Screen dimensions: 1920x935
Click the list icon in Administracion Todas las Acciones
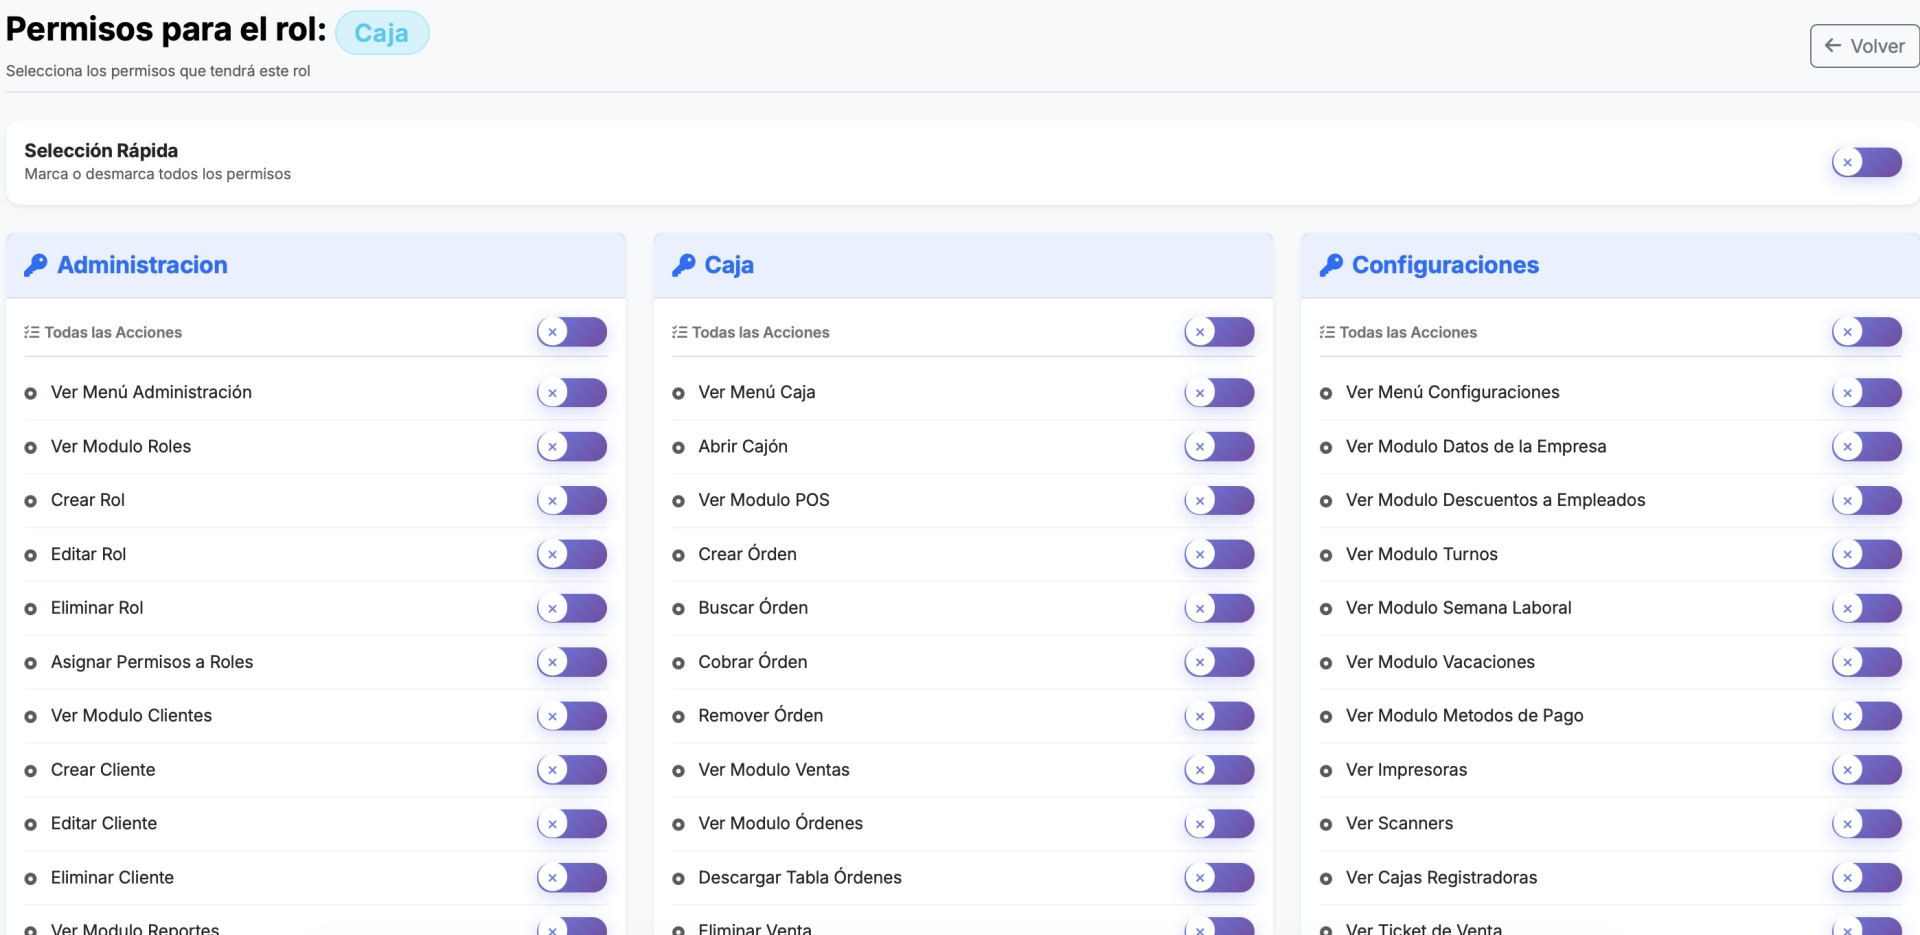pyautogui.click(x=32, y=332)
